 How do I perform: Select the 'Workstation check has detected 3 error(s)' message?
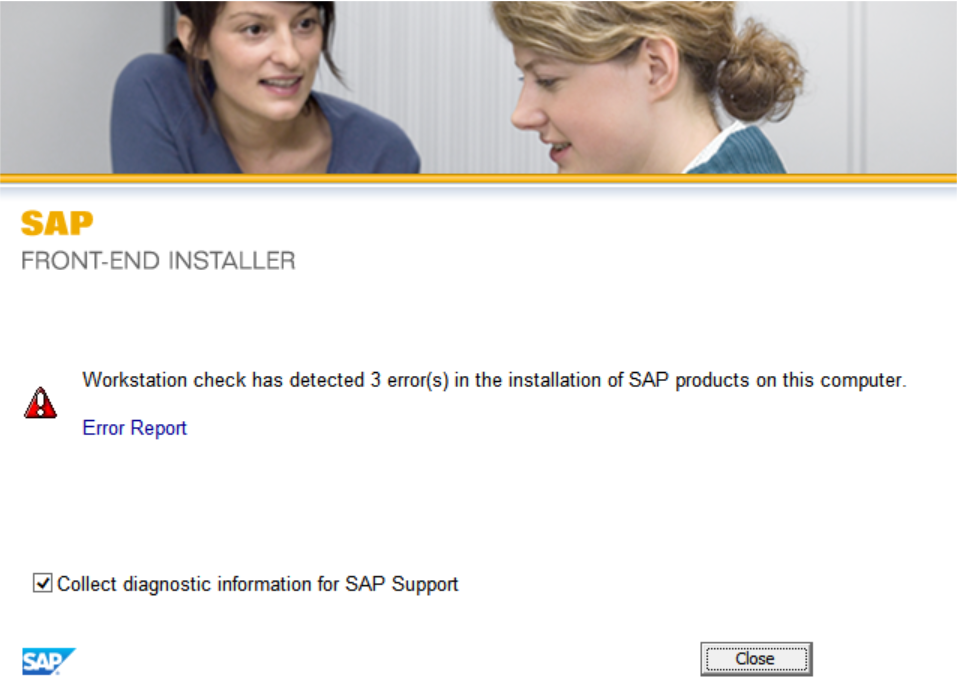point(494,380)
